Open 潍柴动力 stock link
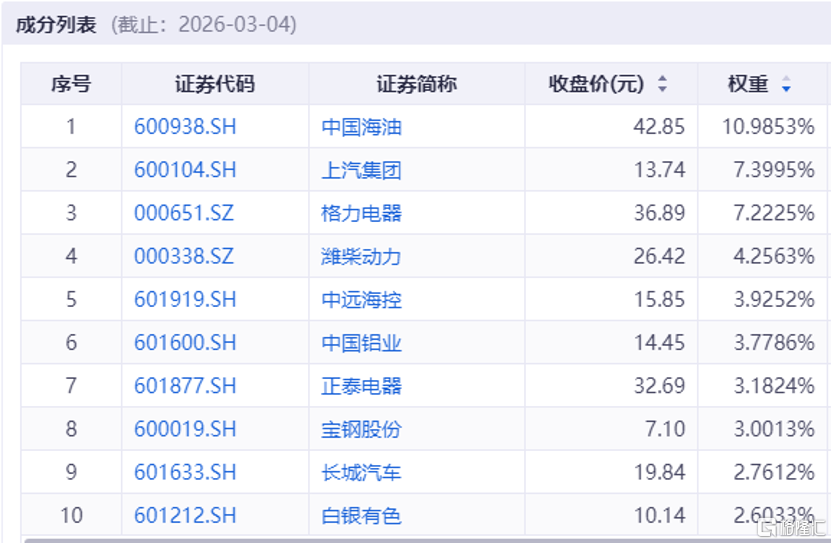832x544 pixels. coord(361,257)
